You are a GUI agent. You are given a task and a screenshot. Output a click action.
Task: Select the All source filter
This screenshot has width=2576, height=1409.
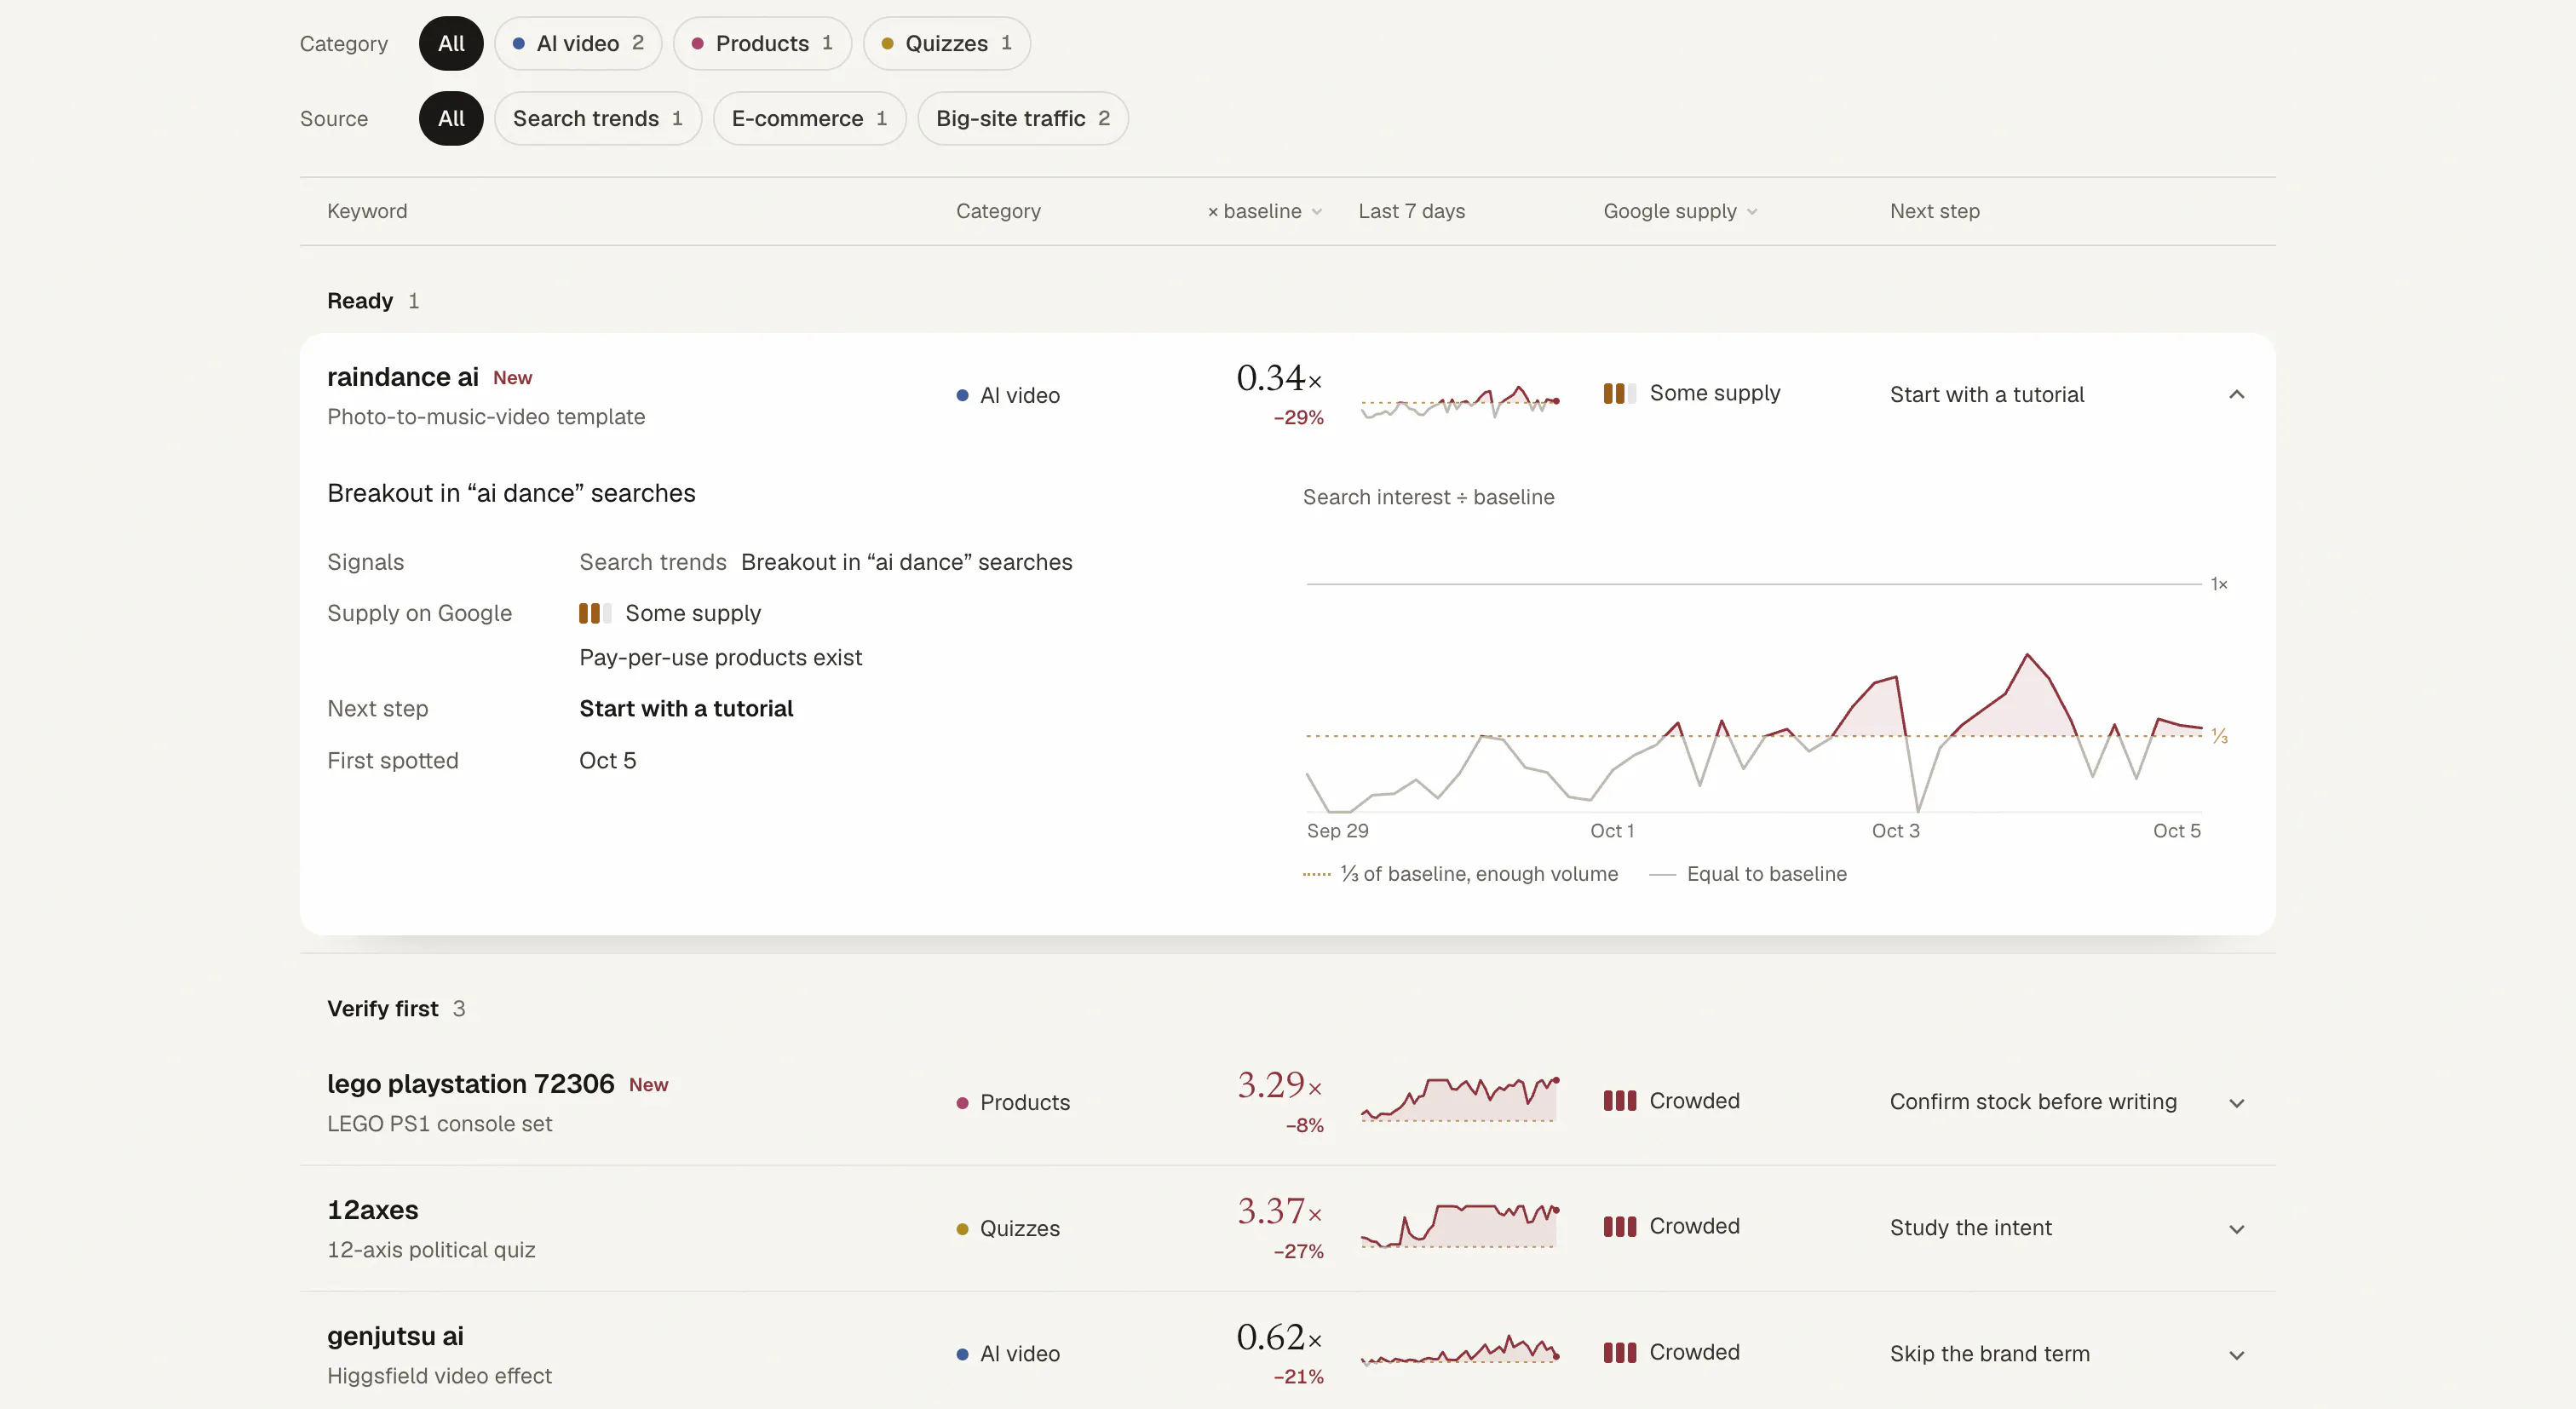point(451,118)
